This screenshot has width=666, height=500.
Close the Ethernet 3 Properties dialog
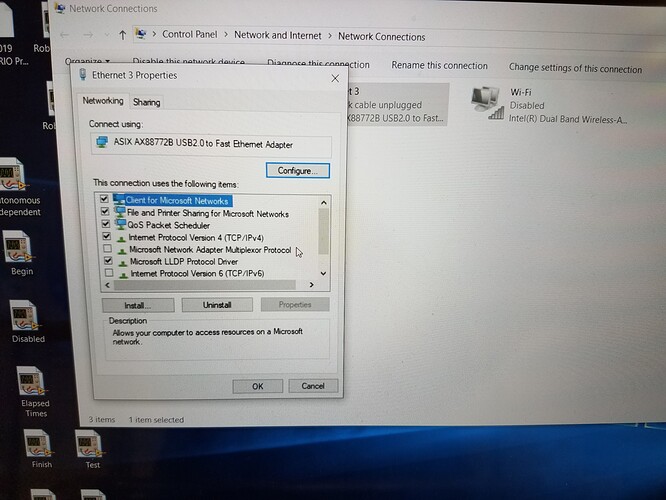click(335, 78)
